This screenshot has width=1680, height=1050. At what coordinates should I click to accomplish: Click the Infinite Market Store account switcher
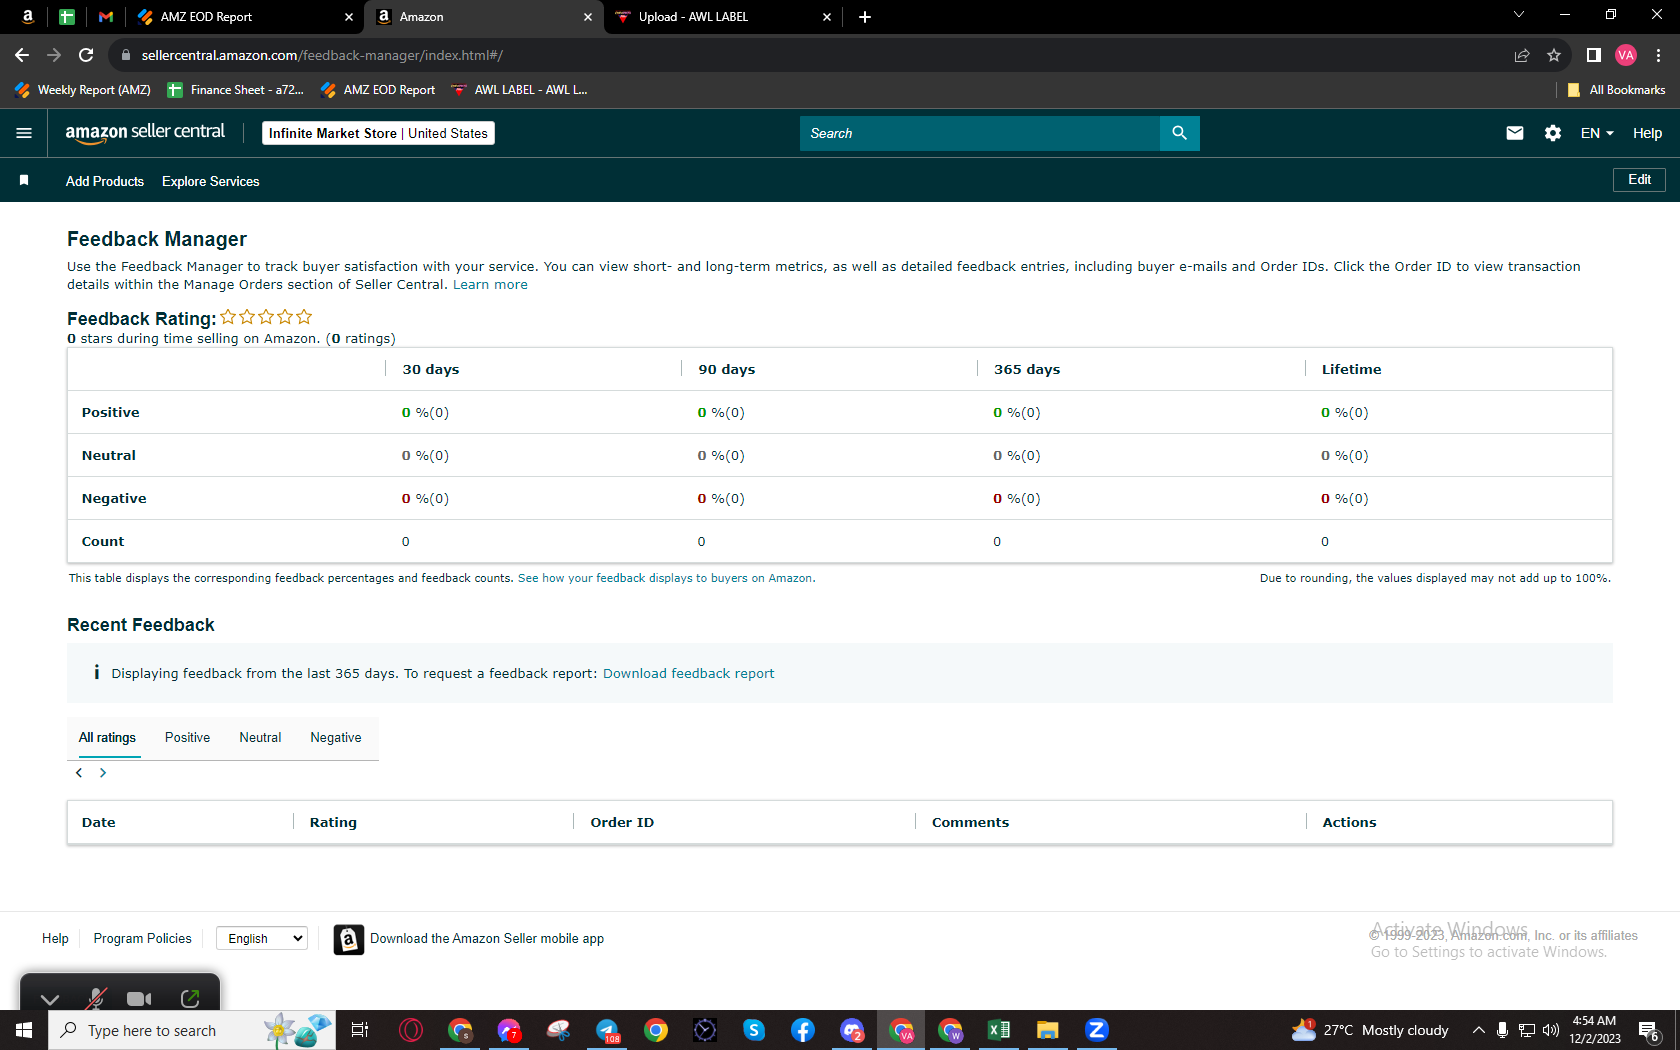tap(378, 133)
